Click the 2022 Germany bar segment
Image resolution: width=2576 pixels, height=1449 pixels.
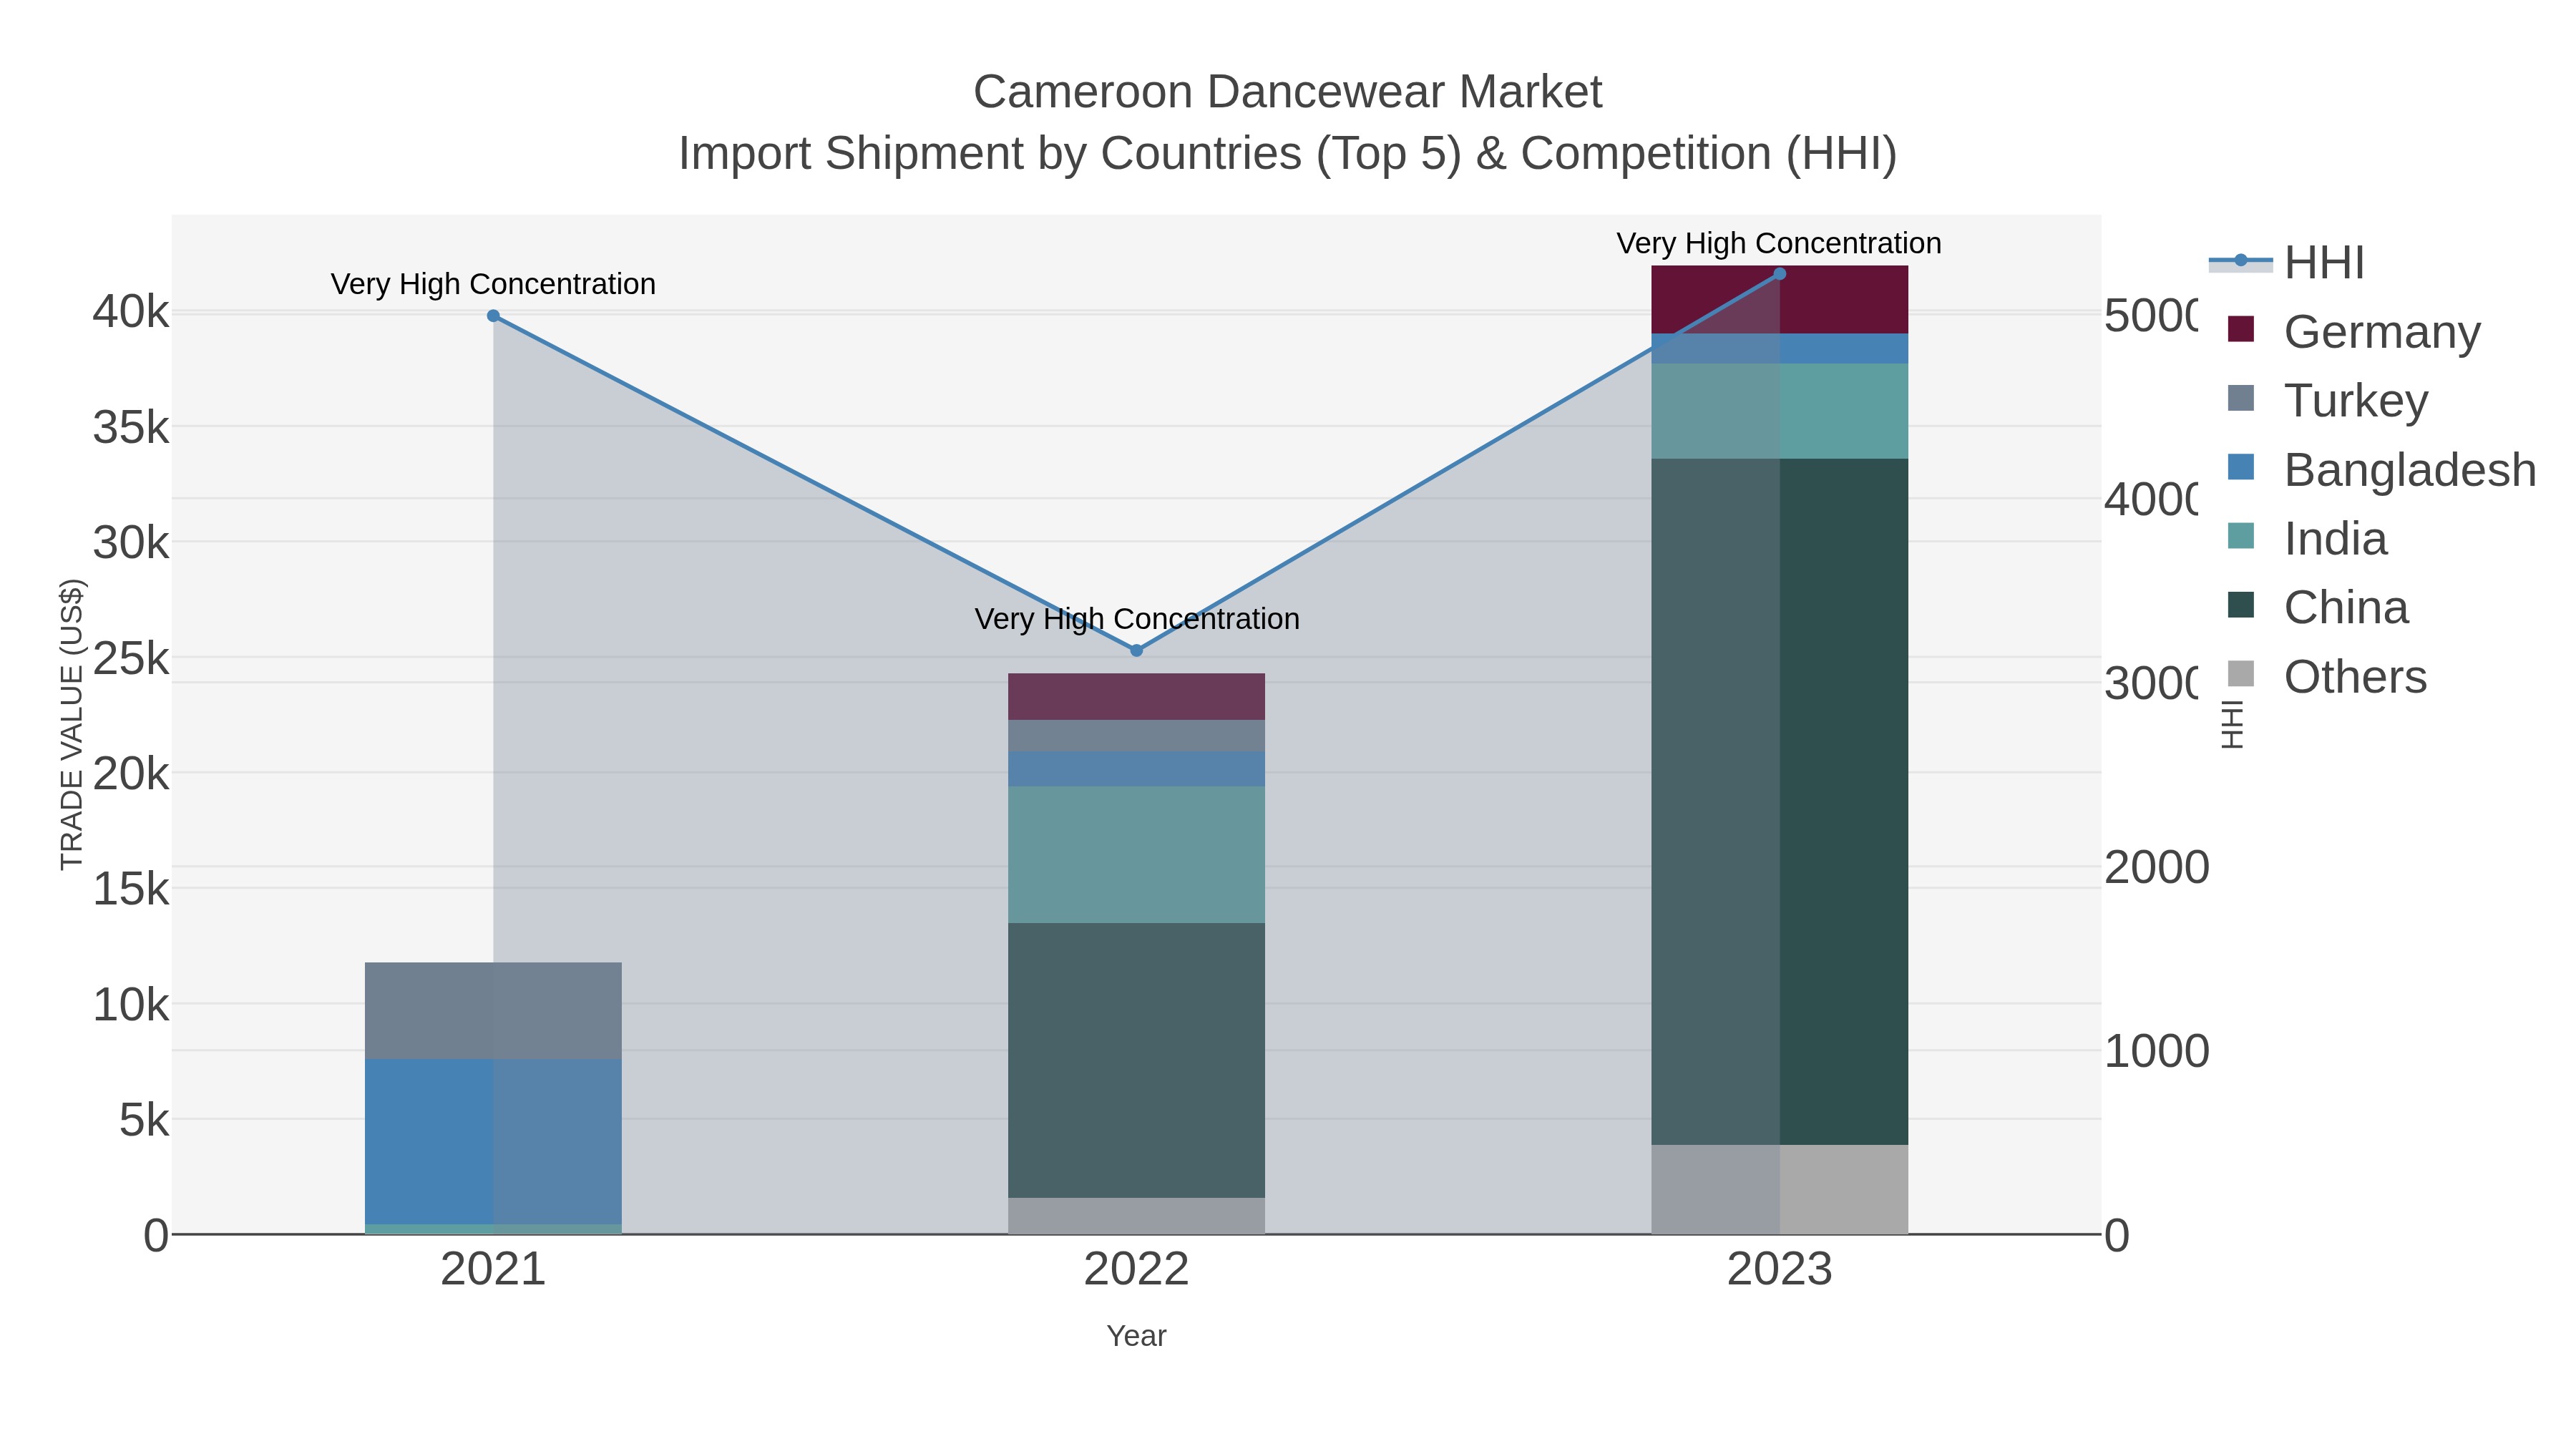tap(1136, 697)
